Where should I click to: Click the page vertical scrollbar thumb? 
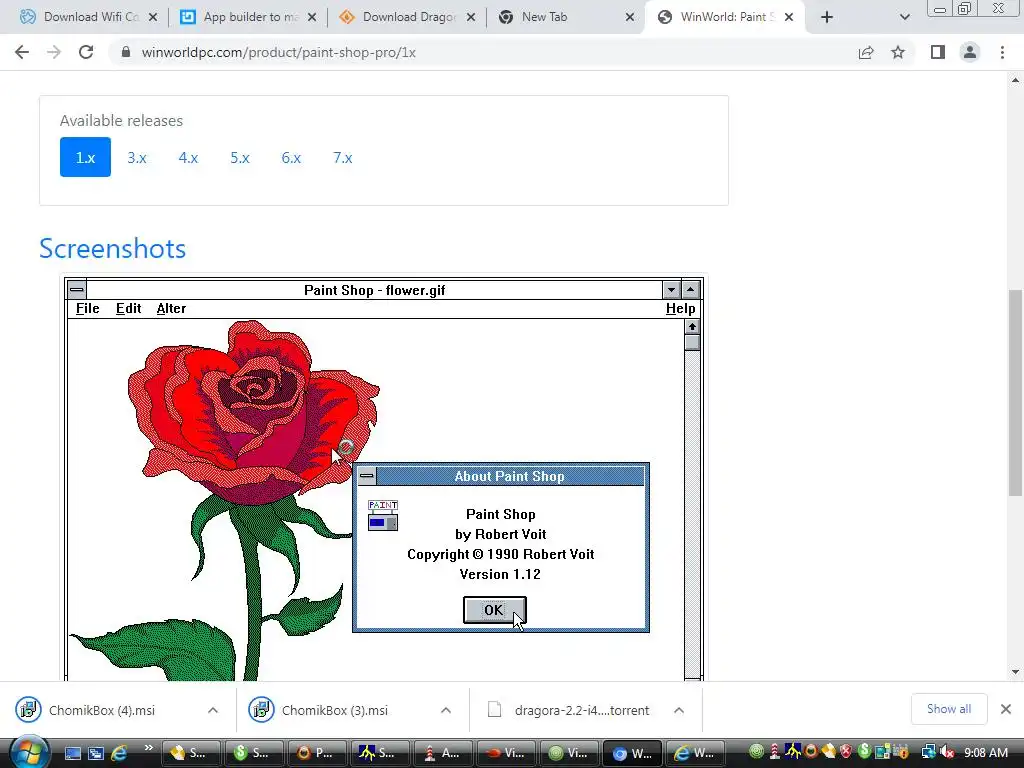tap(1015, 392)
